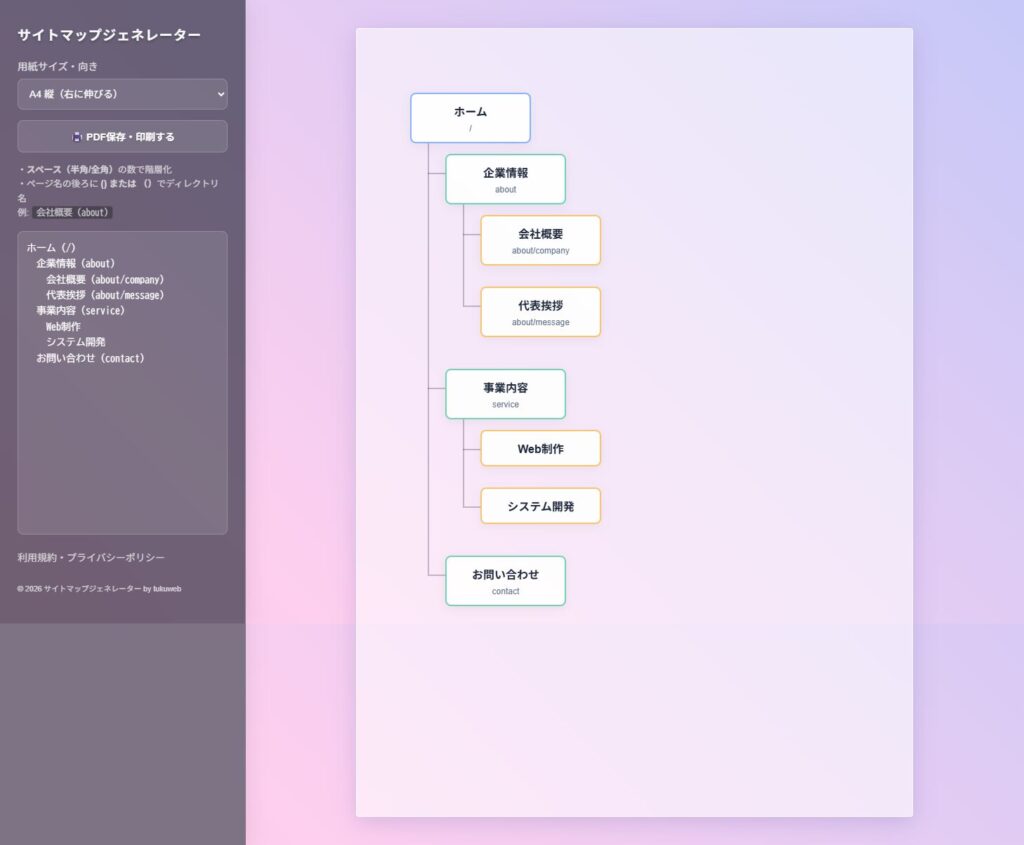Click the サイトマップジェネレーター title heading
The width and height of the screenshot is (1024, 845).
coord(109,35)
